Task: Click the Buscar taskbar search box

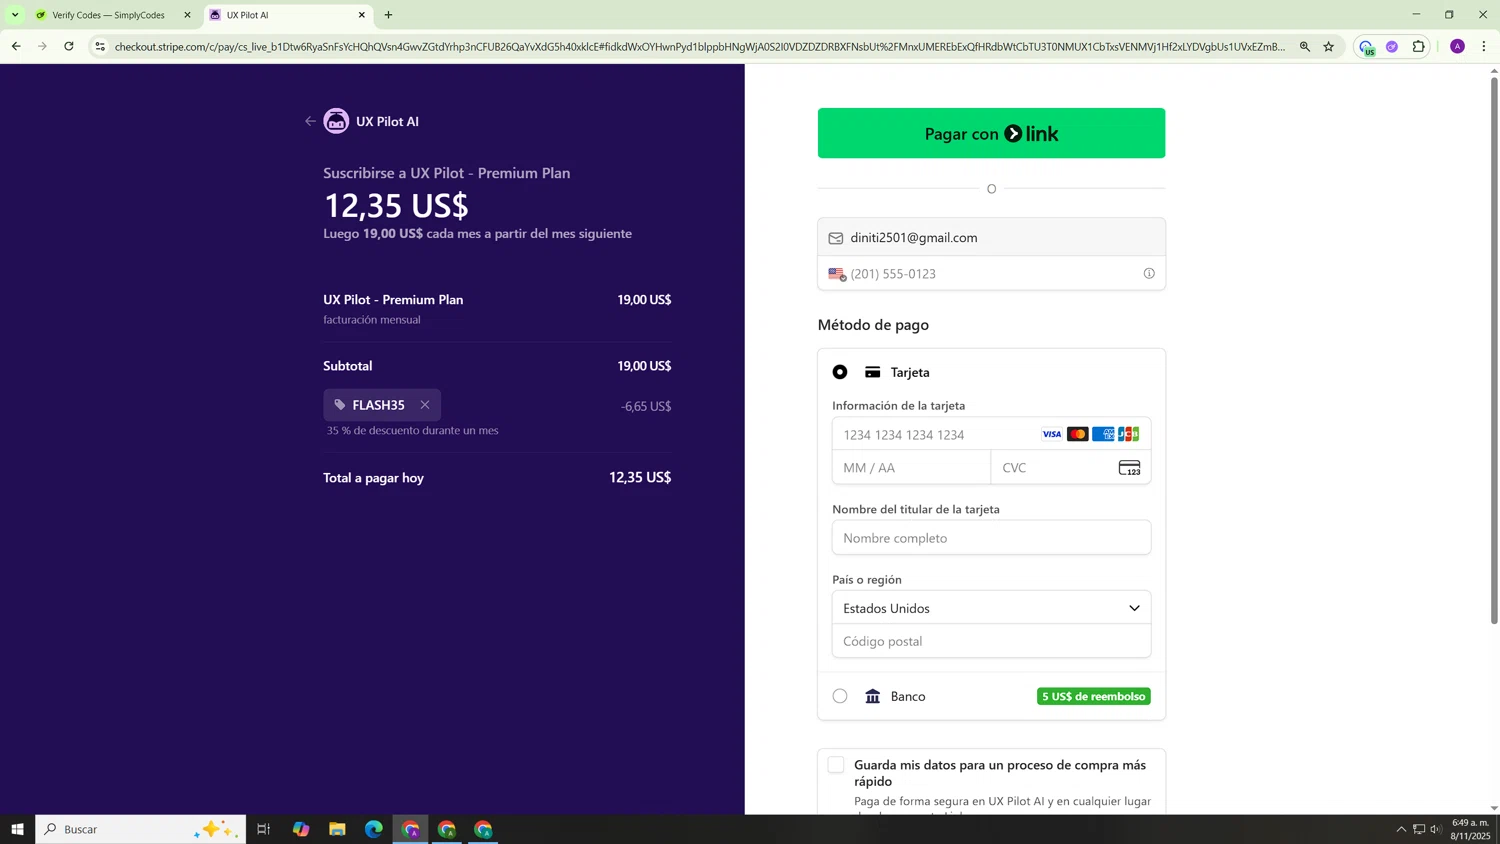Action: tap(141, 829)
